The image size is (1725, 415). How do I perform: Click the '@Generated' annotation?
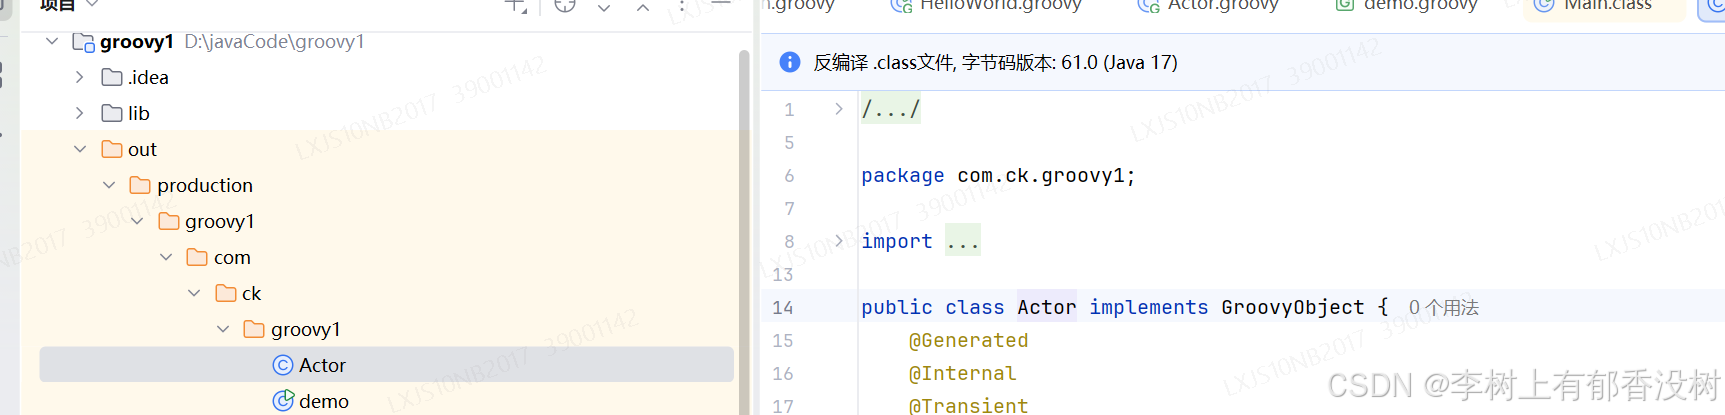click(968, 340)
